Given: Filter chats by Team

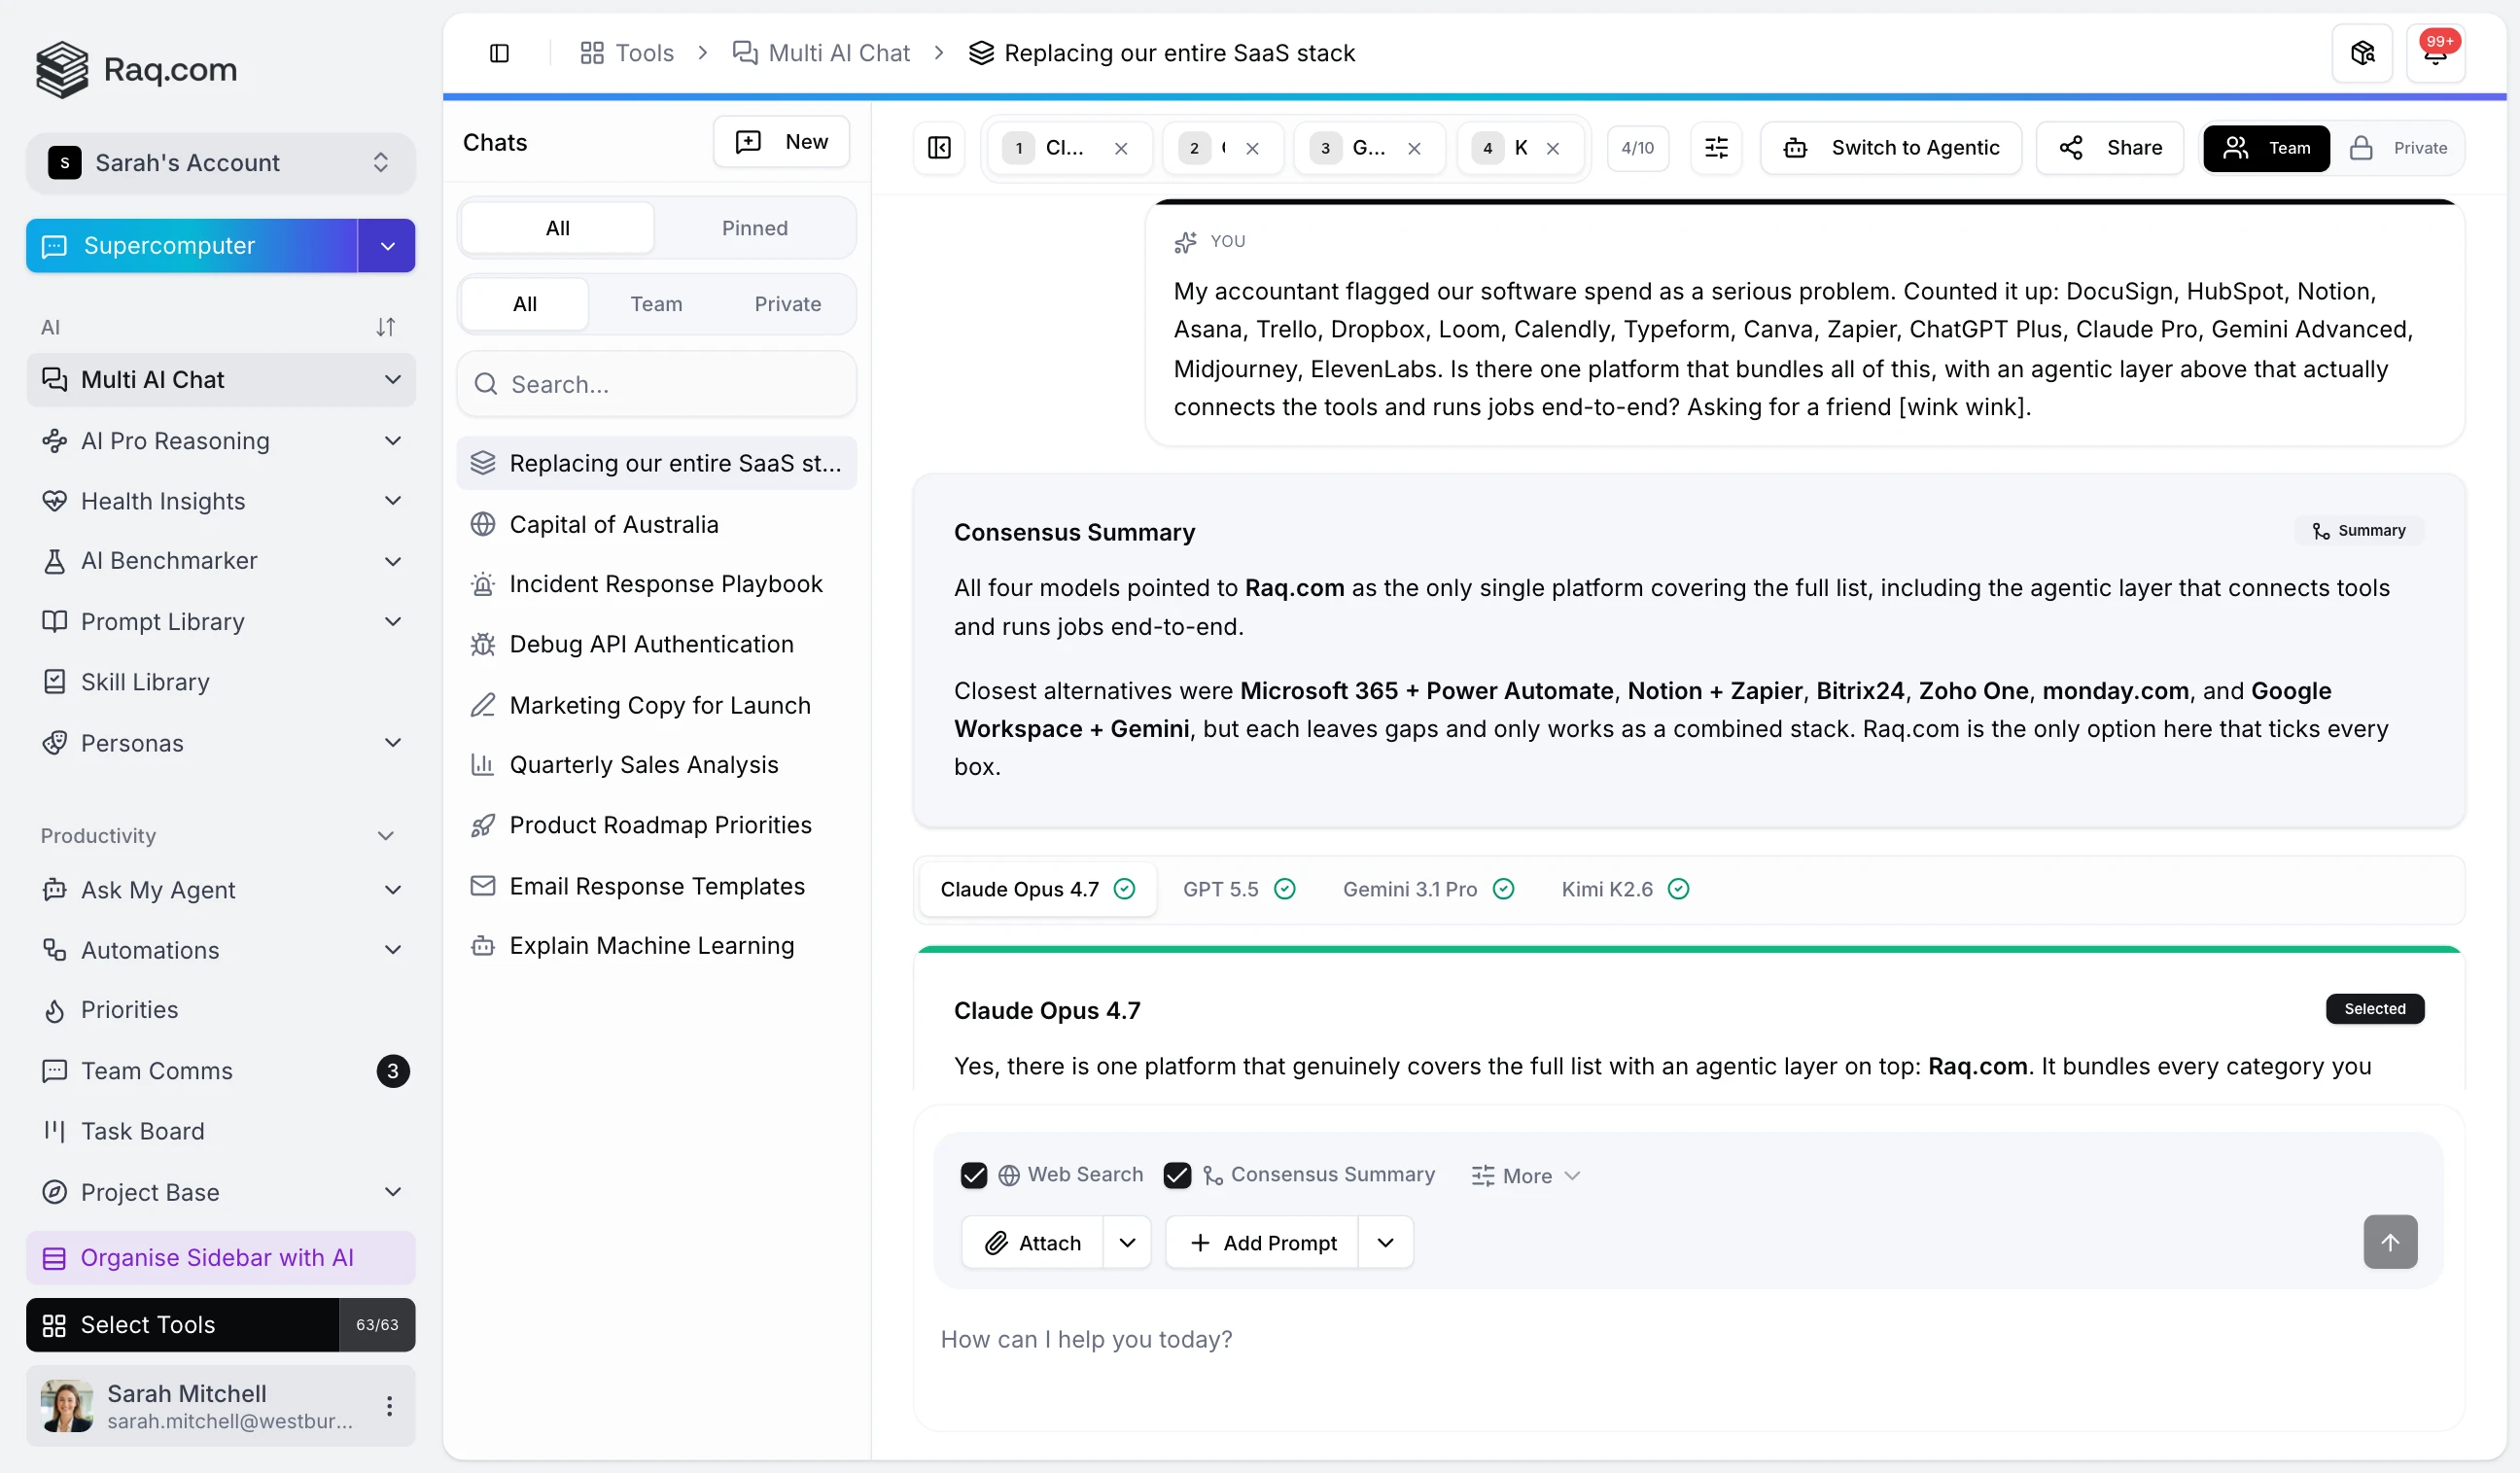Looking at the screenshot, I should (656, 304).
